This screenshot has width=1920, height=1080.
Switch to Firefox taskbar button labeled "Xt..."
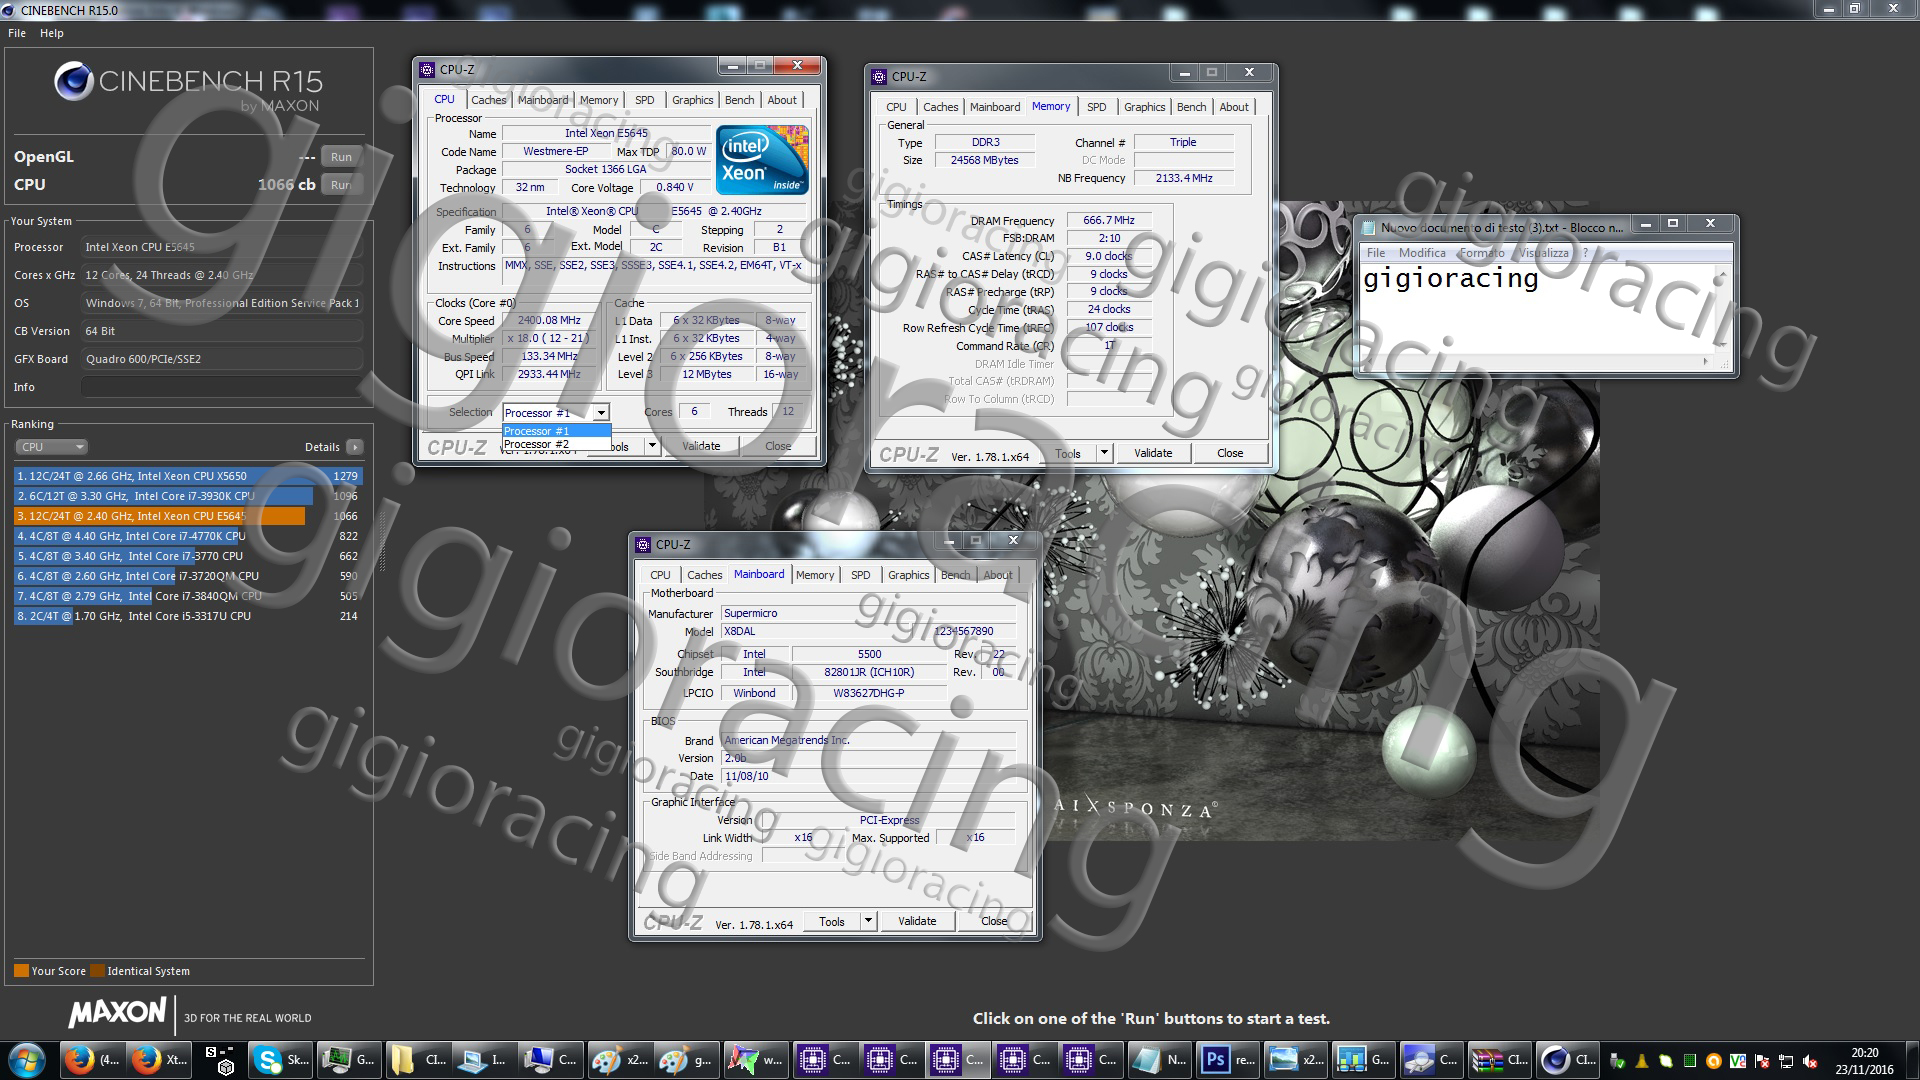[158, 1060]
